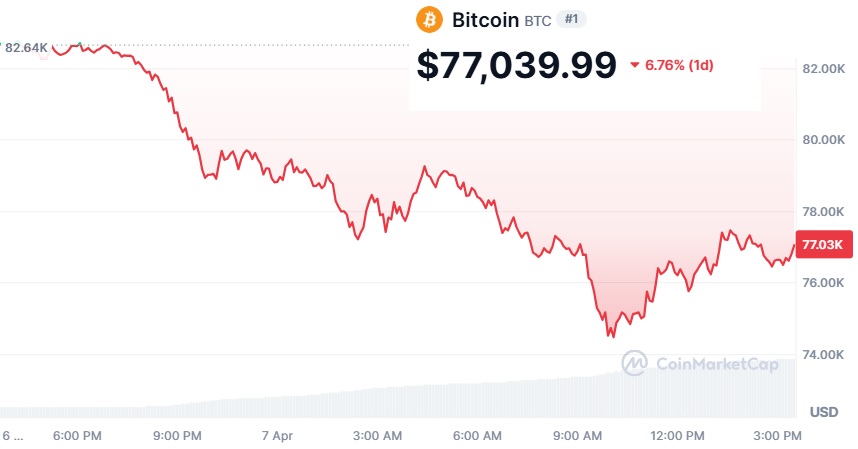Click the 6.76% (1d) change label
858x449 pixels.
679,65
